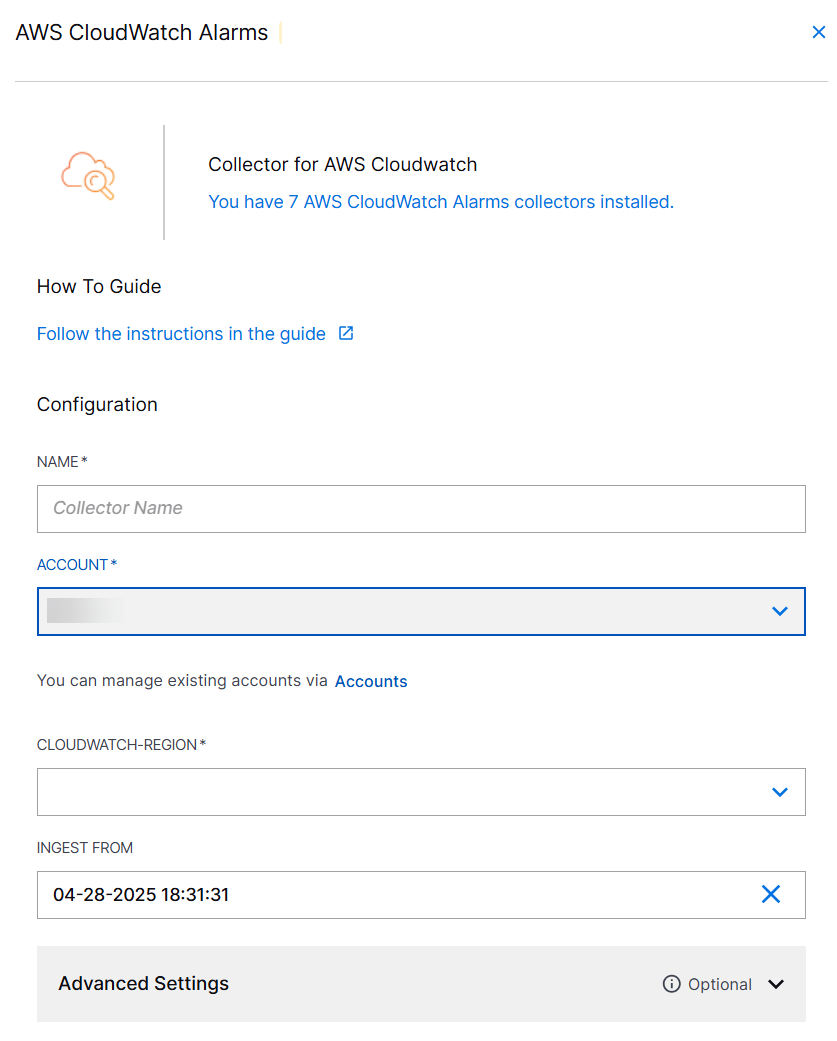
Task: Focus the Collector Name input field
Action: point(421,509)
